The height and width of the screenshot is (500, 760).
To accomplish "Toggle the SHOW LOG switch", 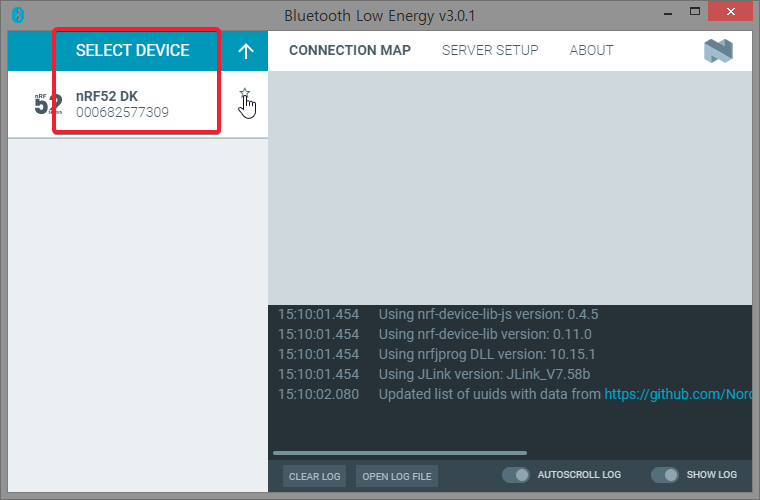I will (x=665, y=475).
